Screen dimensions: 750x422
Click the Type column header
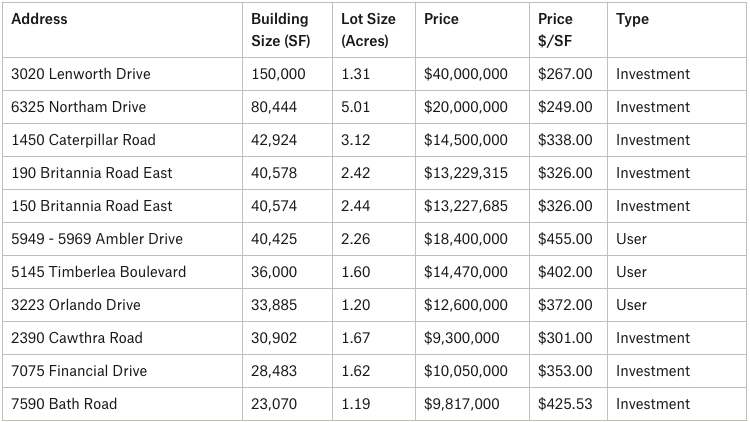(631, 19)
